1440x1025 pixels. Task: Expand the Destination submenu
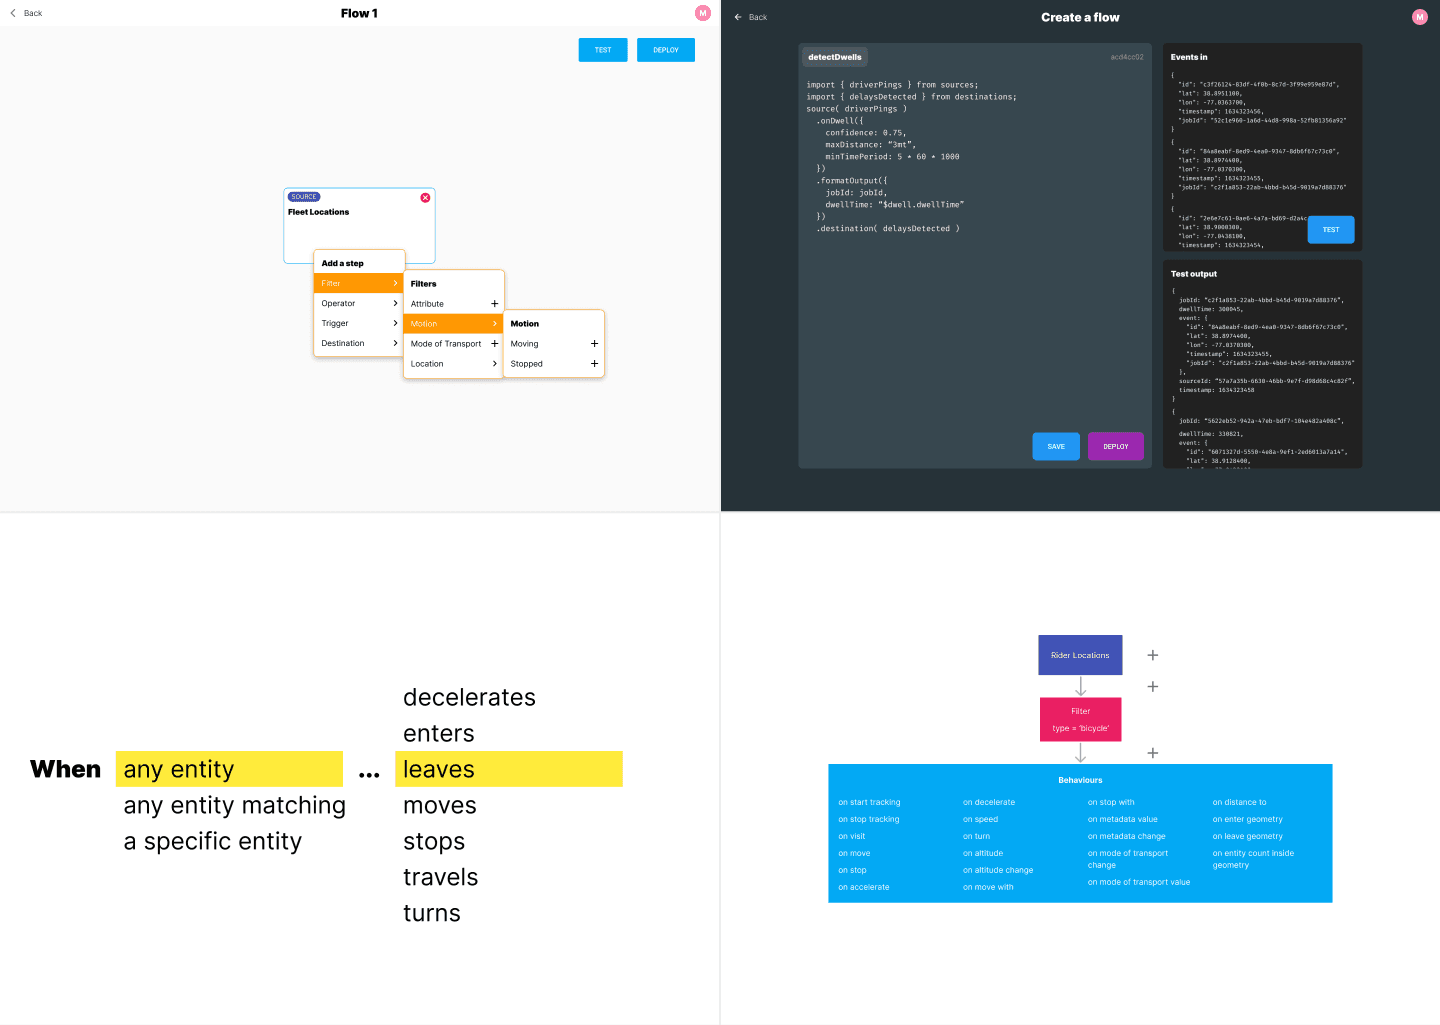(x=359, y=344)
